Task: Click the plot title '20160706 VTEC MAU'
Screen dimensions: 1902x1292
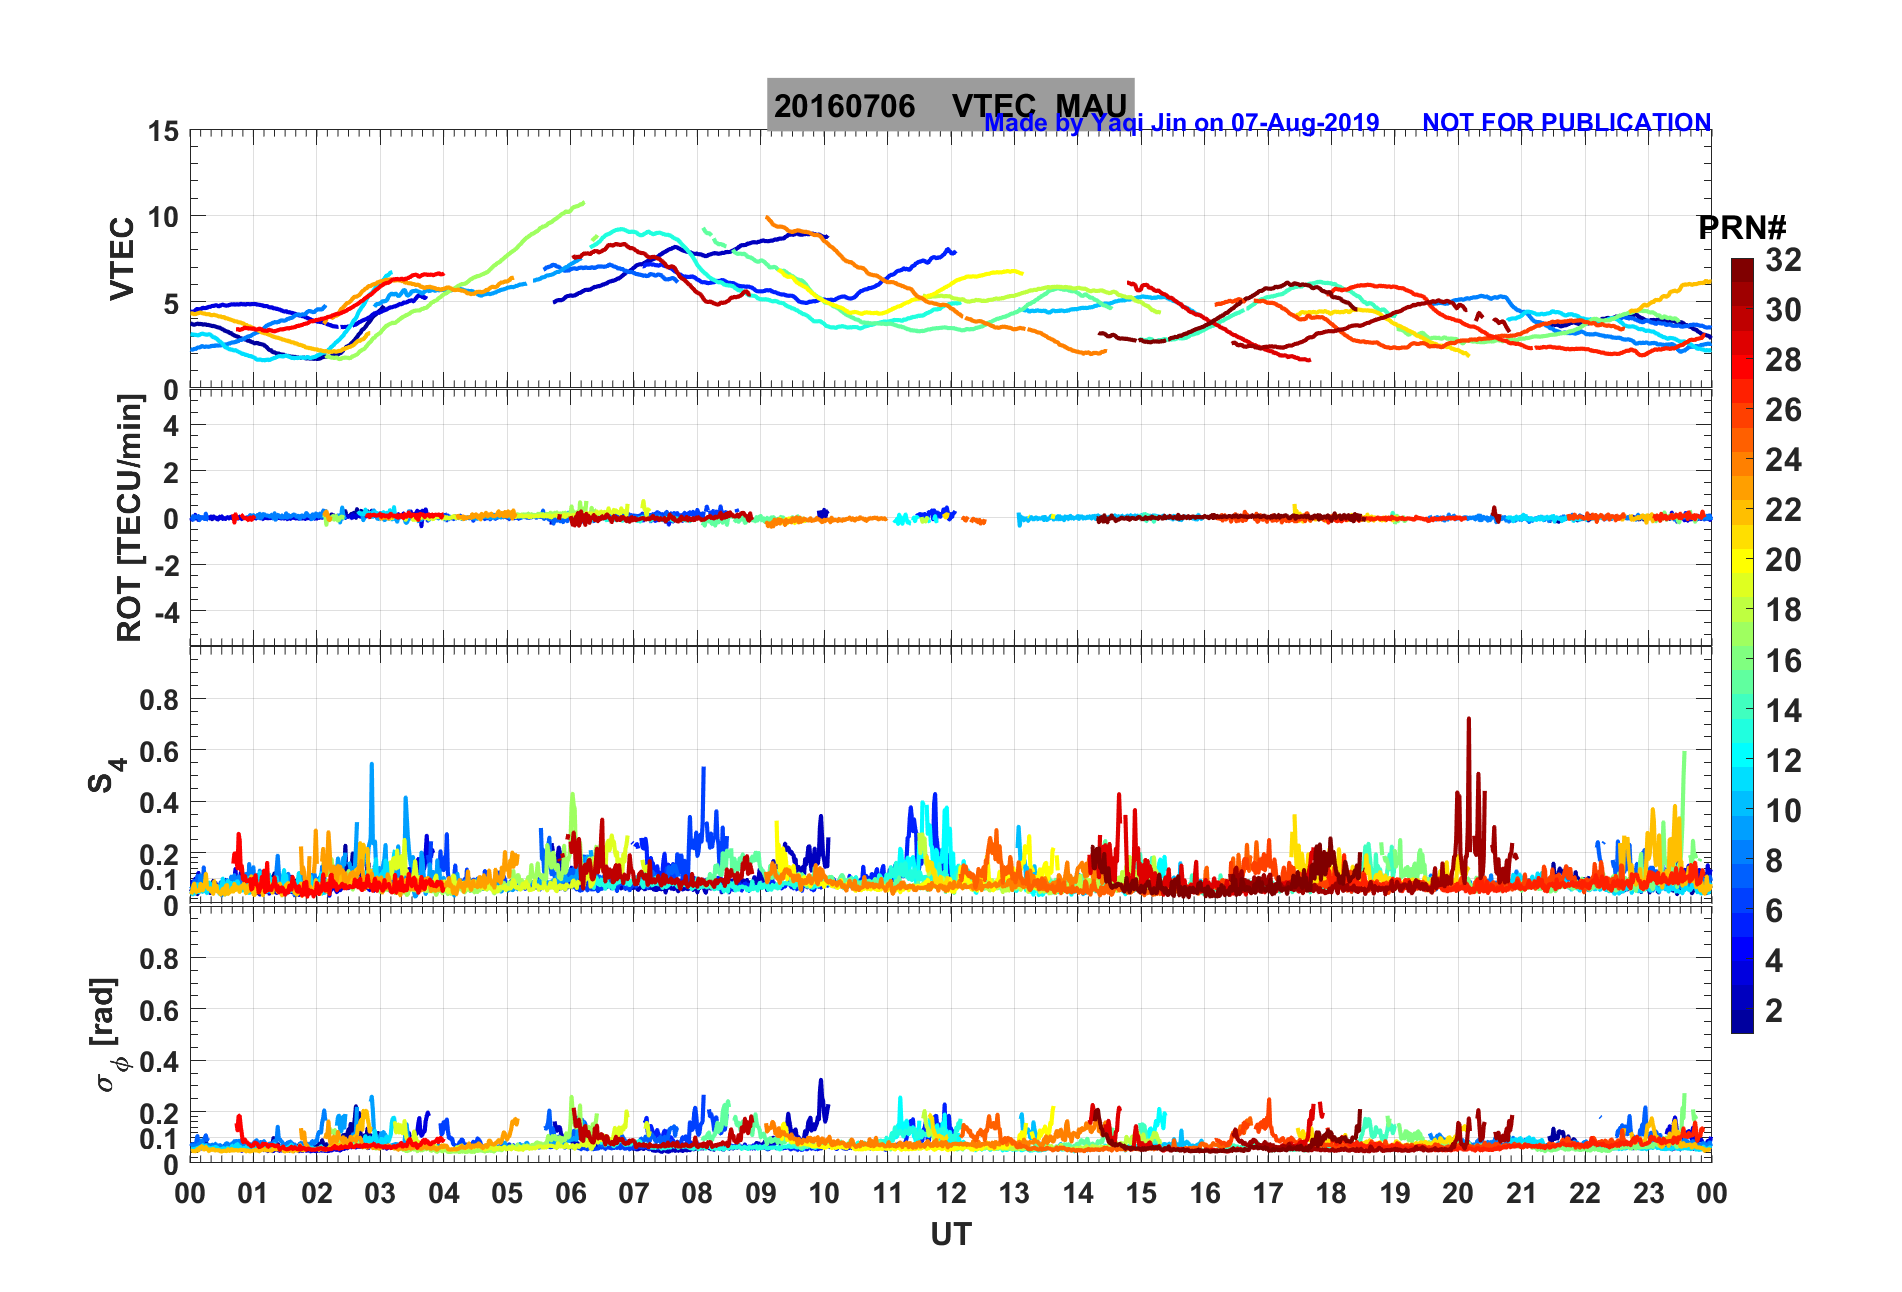Action: (950, 105)
